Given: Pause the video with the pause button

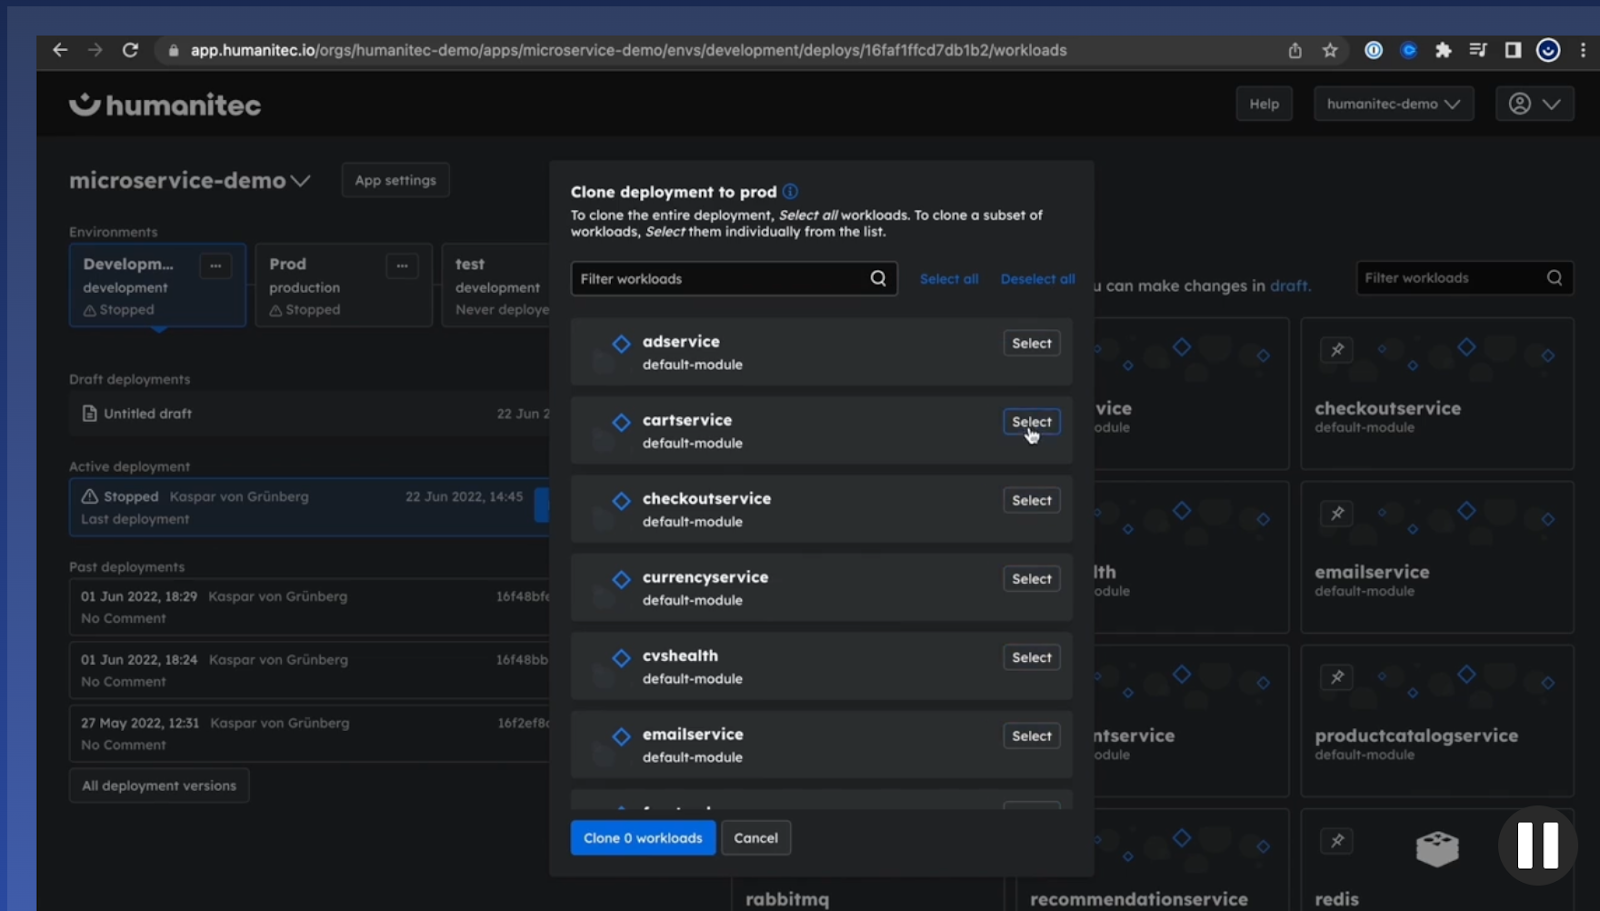Looking at the screenshot, I should (x=1537, y=845).
